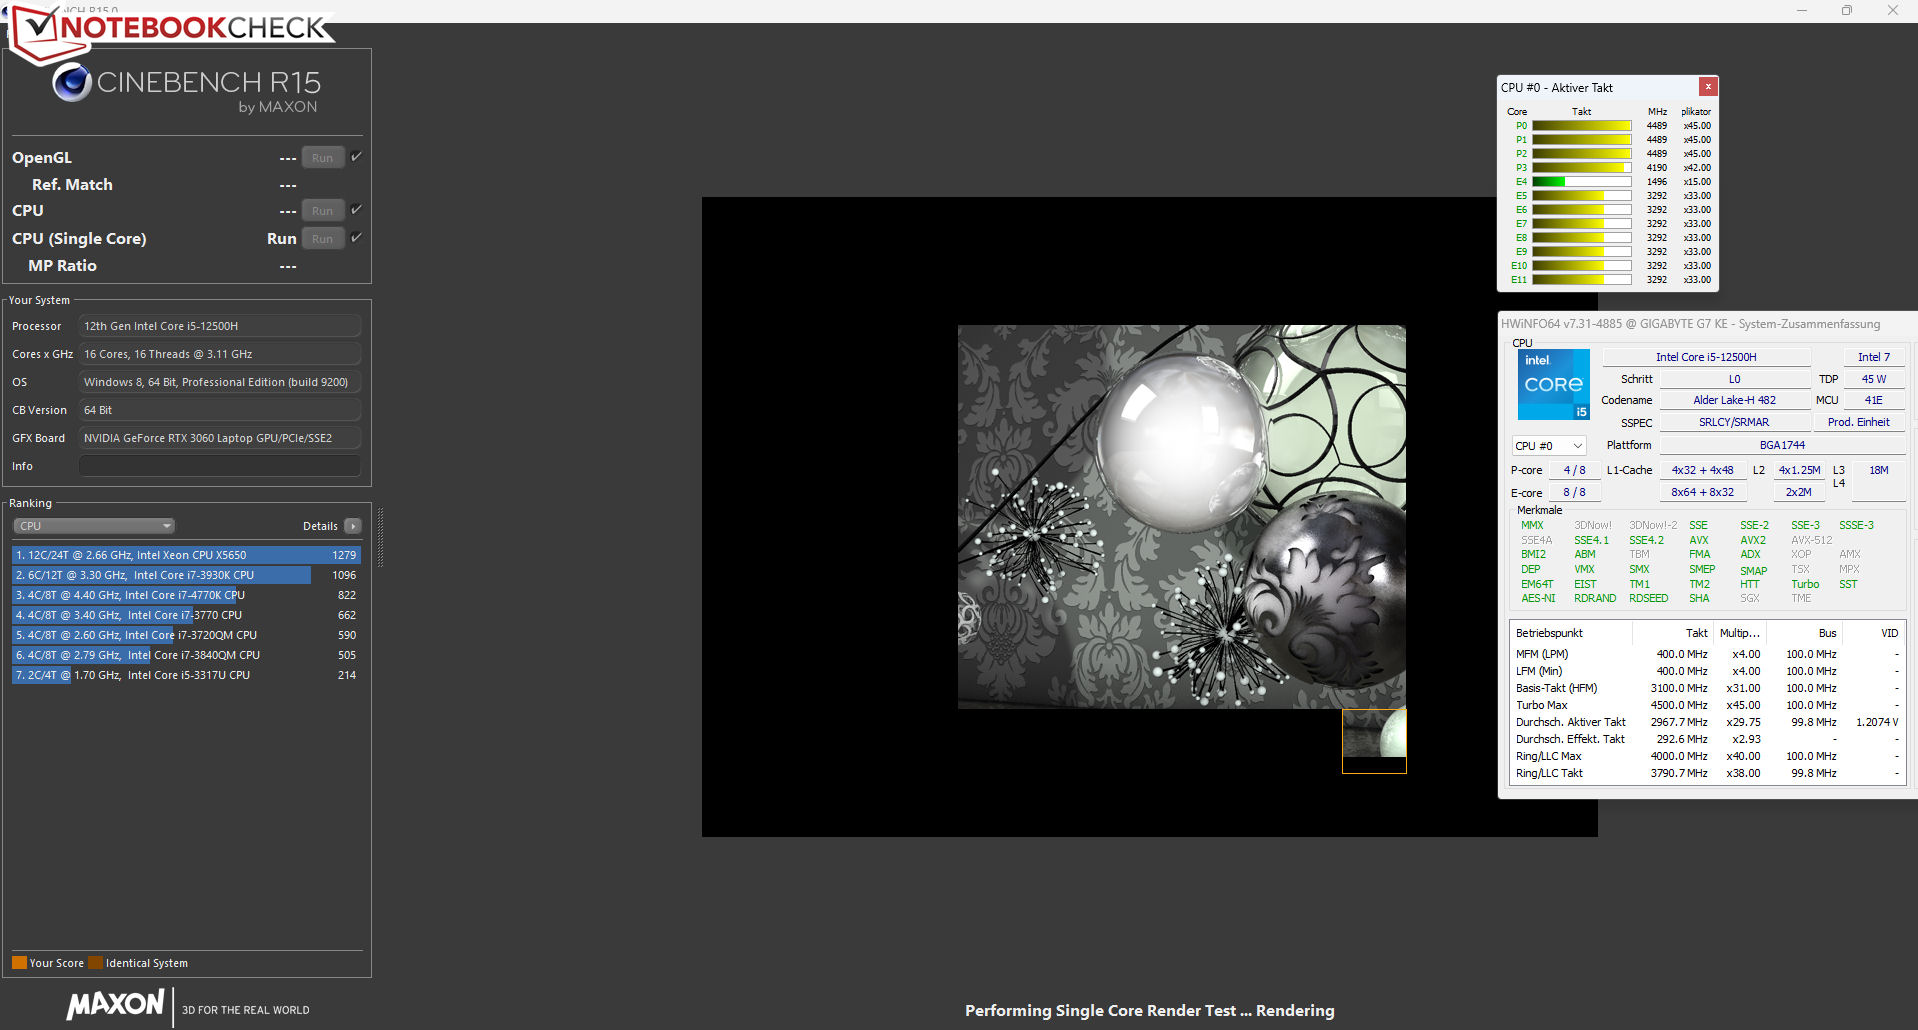Restore down the Cinebench window
The height and width of the screenshot is (1030, 1918).
pos(1847,10)
